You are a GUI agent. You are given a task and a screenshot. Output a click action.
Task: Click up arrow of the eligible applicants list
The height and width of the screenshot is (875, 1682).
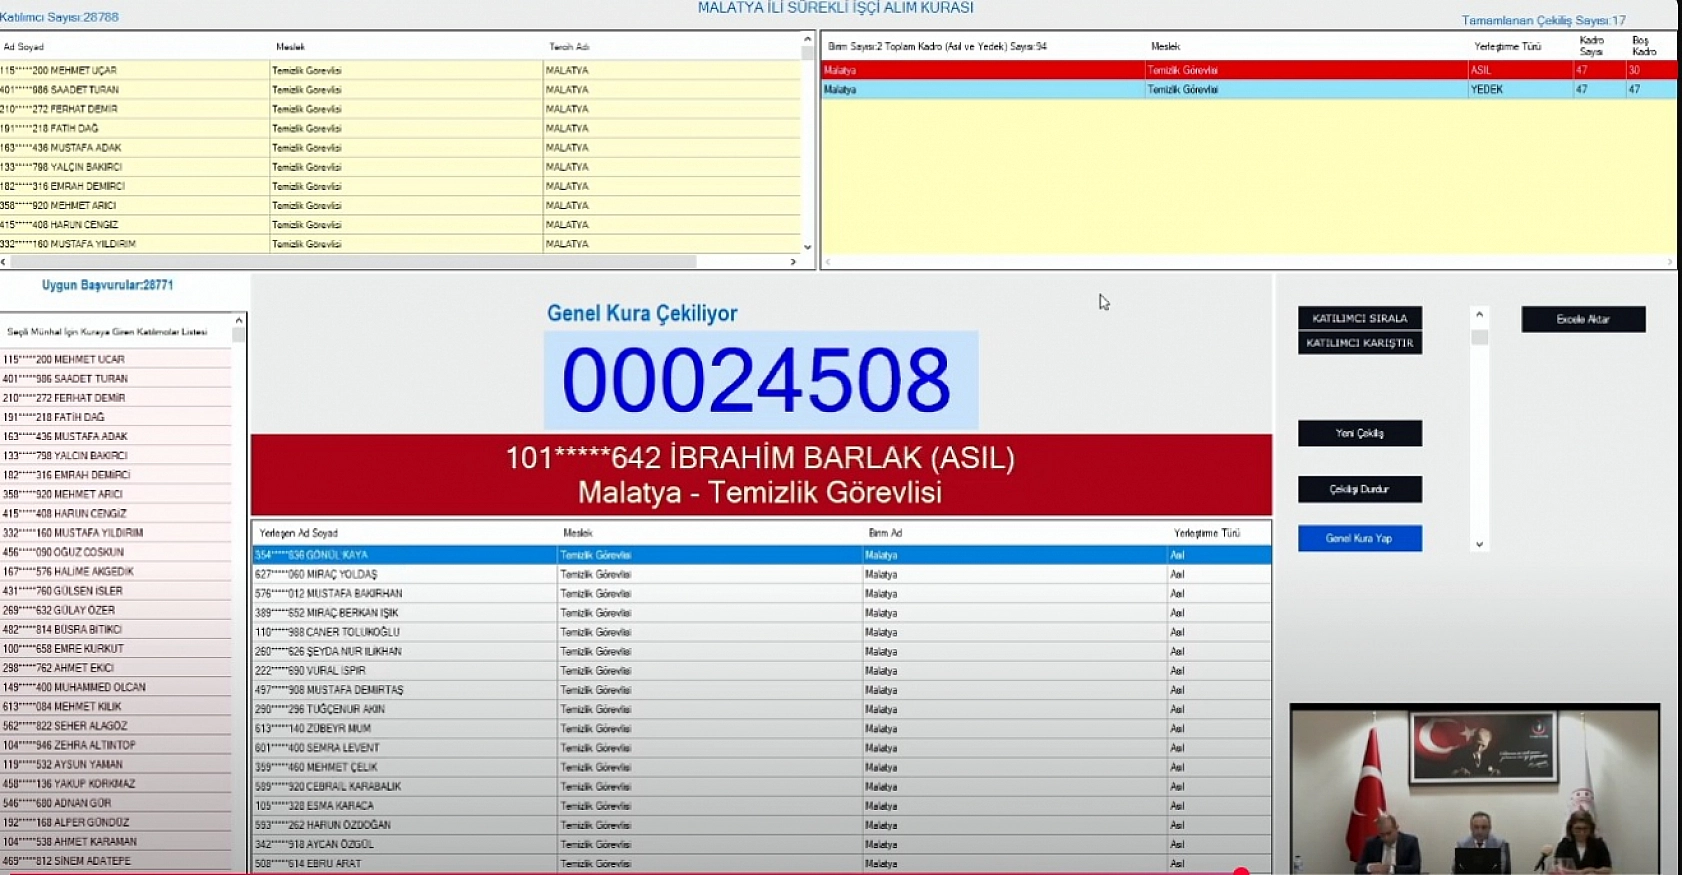click(238, 320)
